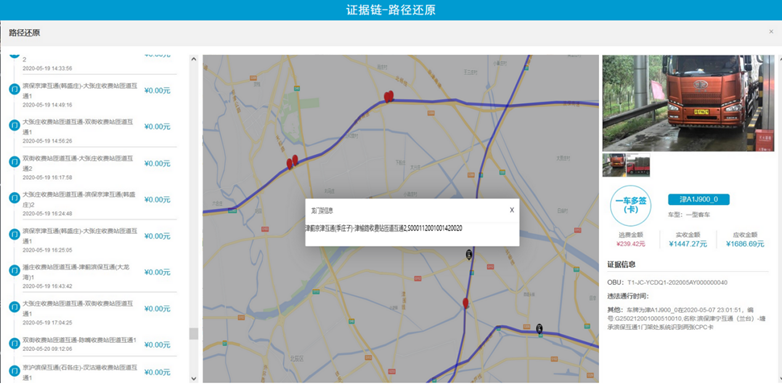Select the red map marker pair near the top of the route
This screenshot has height=384, width=782.
(x=389, y=96)
